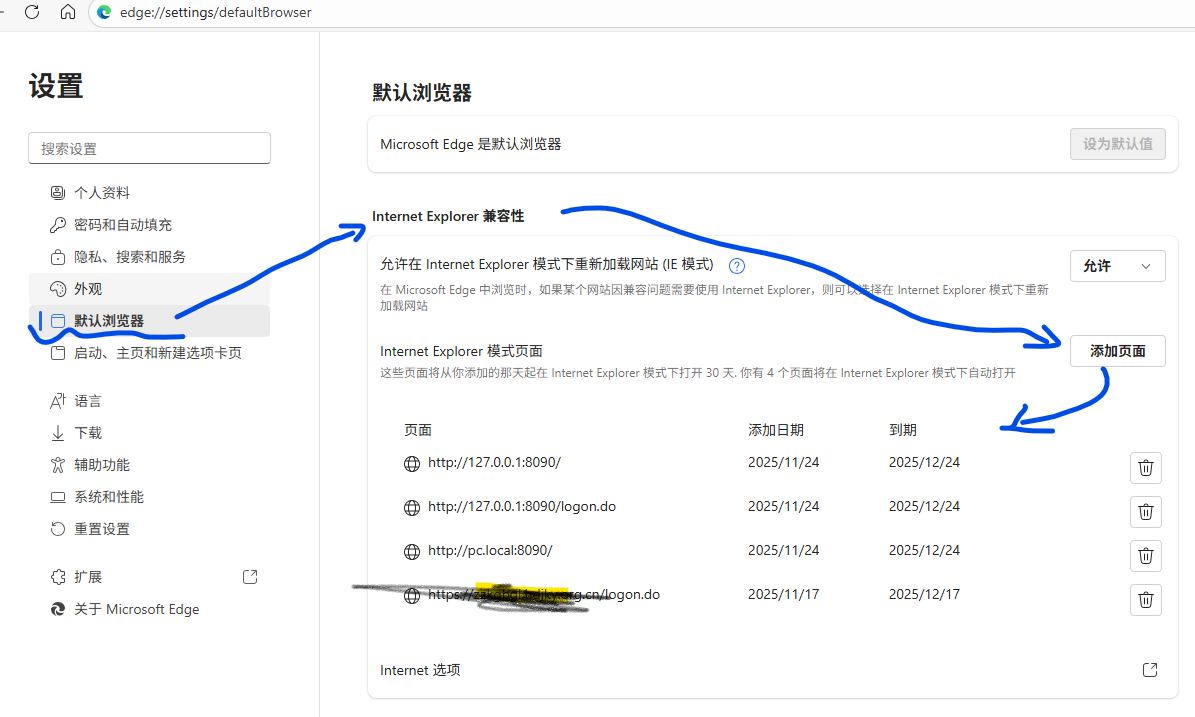
Task: Click the browser refresh icon
Action: (32, 12)
